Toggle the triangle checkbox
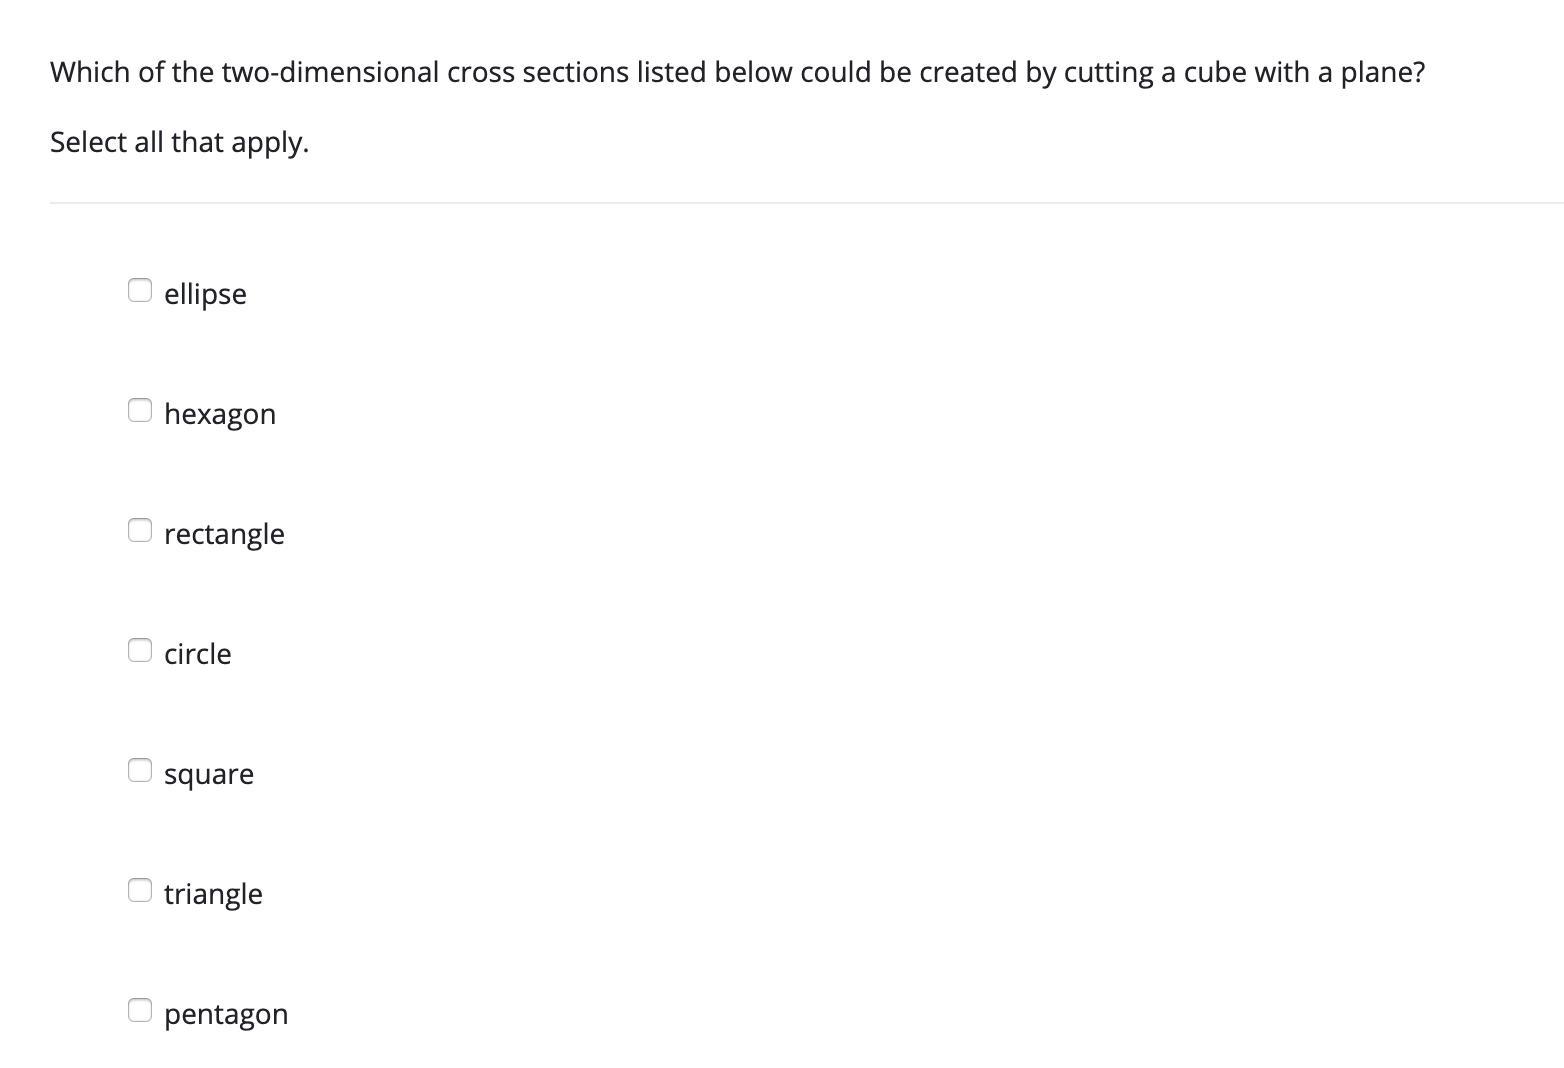 pos(140,890)
